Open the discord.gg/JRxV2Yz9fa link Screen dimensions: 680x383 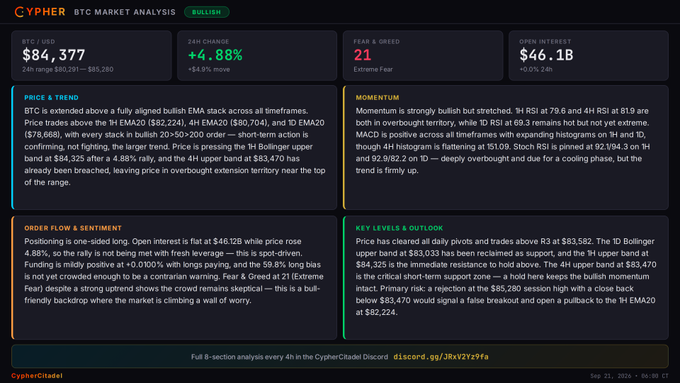pyautogui.click(x=441, y=357)
